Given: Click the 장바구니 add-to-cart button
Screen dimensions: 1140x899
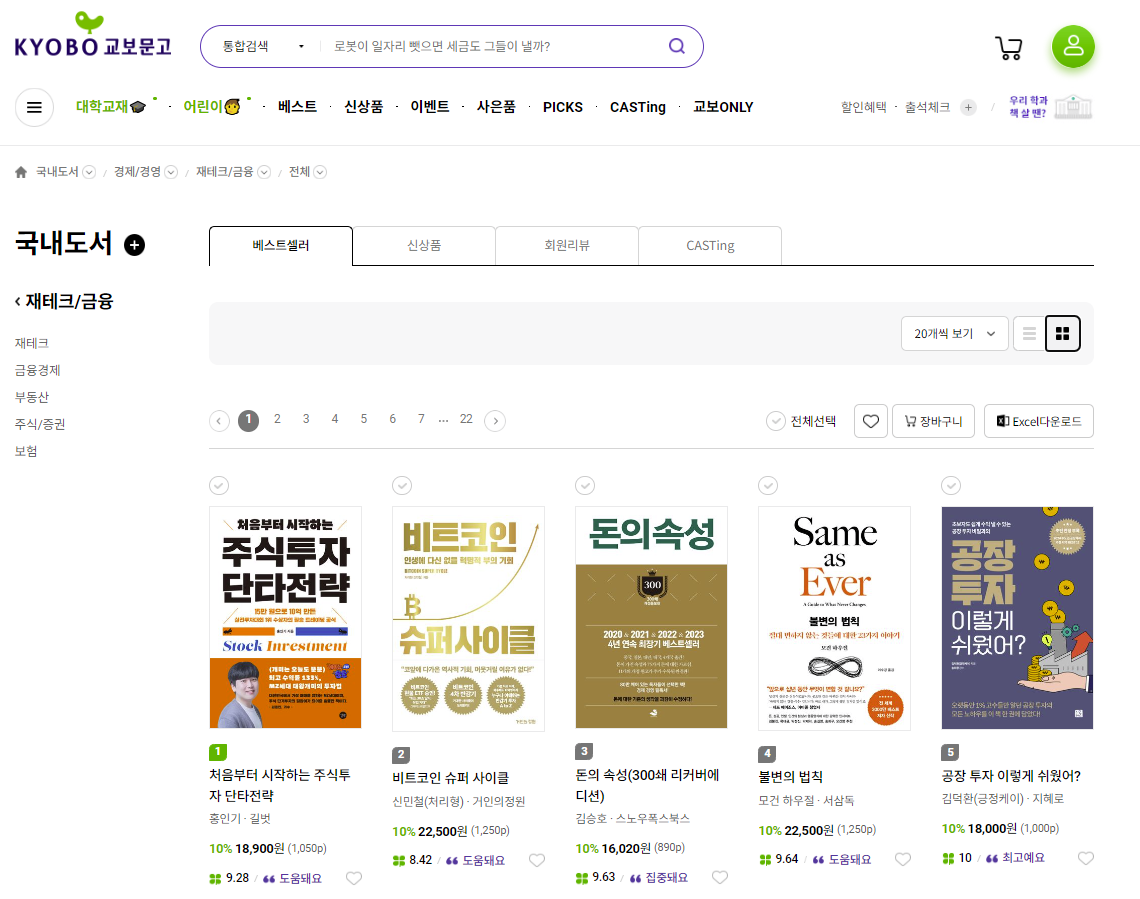Looking at the screenshot, I should pyautogui.click(x=934, y=422).
